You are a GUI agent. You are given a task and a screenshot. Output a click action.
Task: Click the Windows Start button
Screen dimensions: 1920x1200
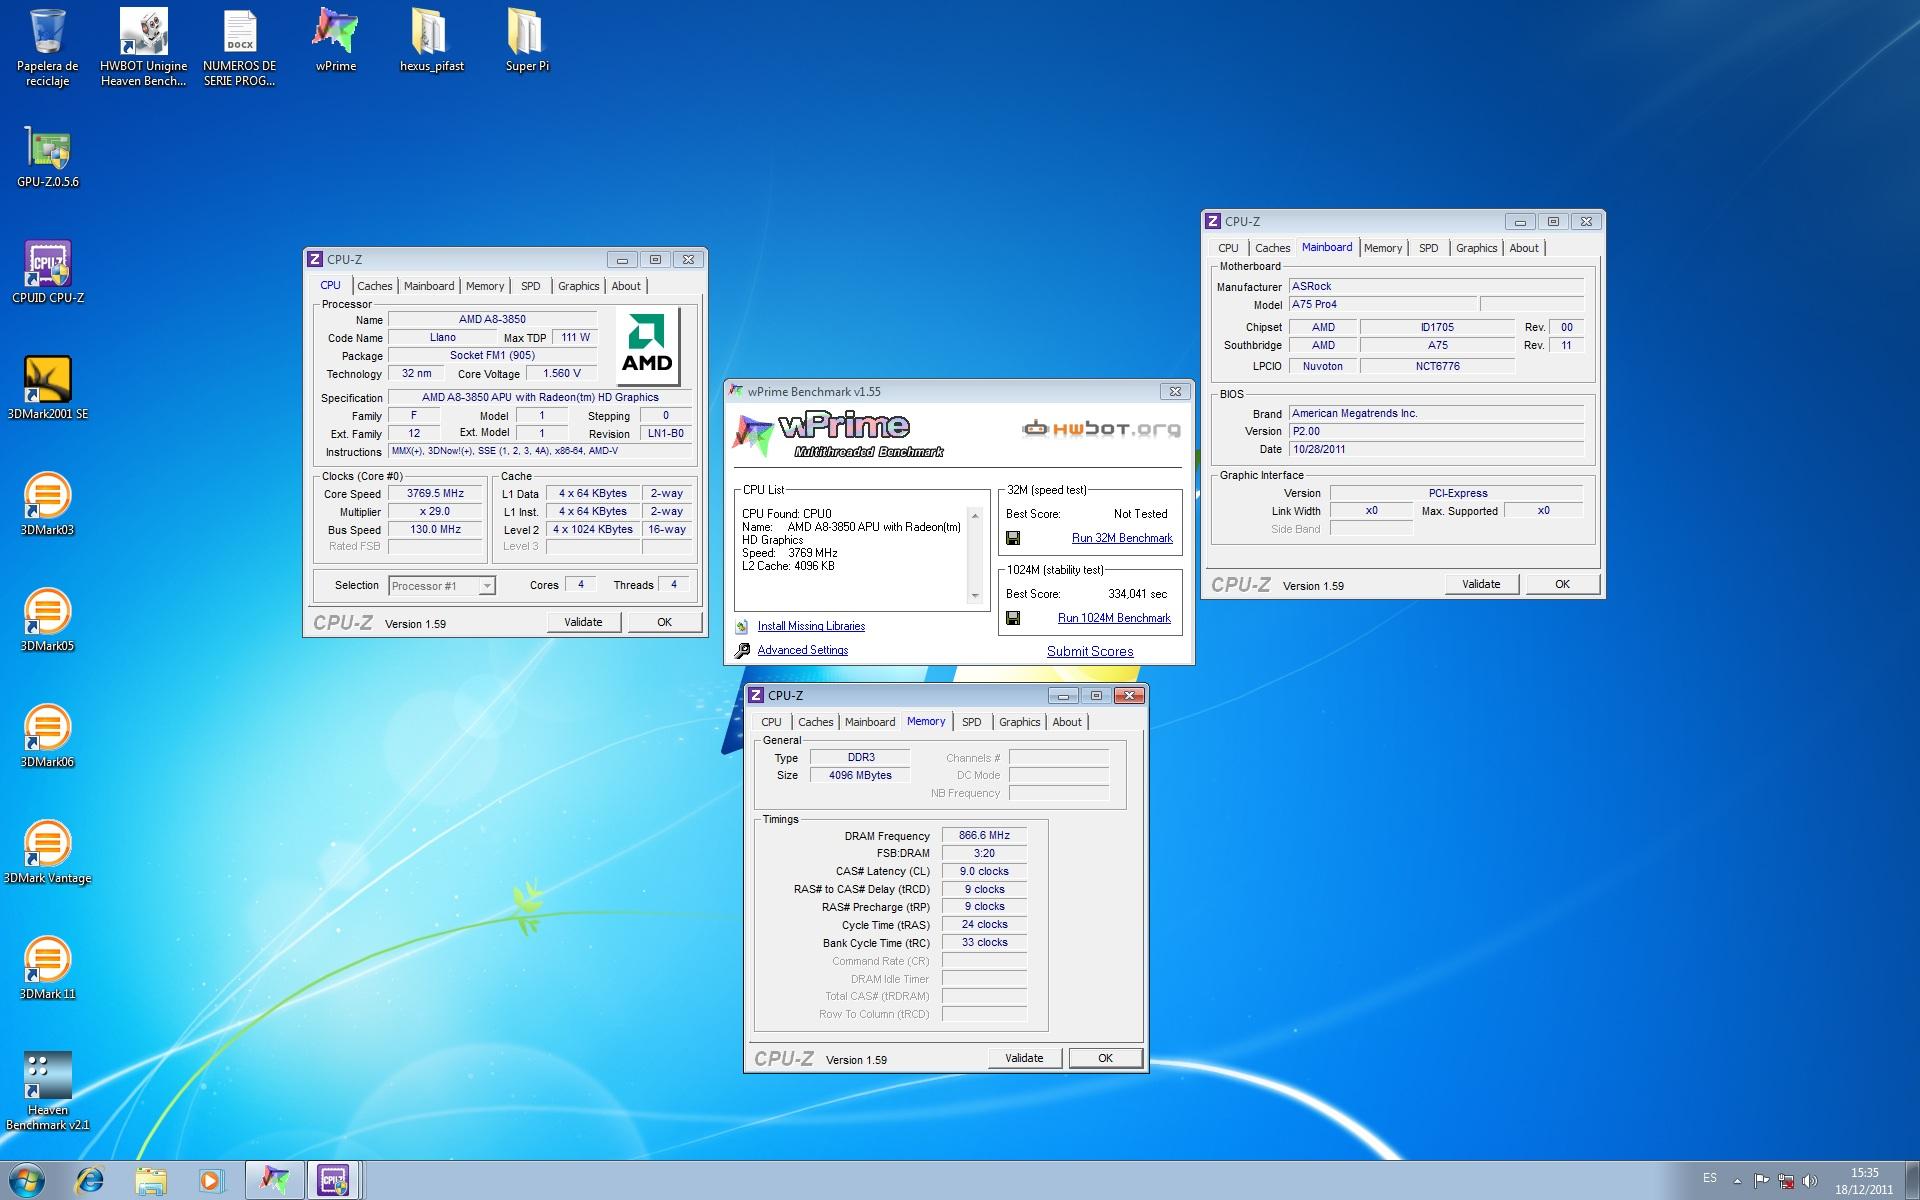(27, 1180)
